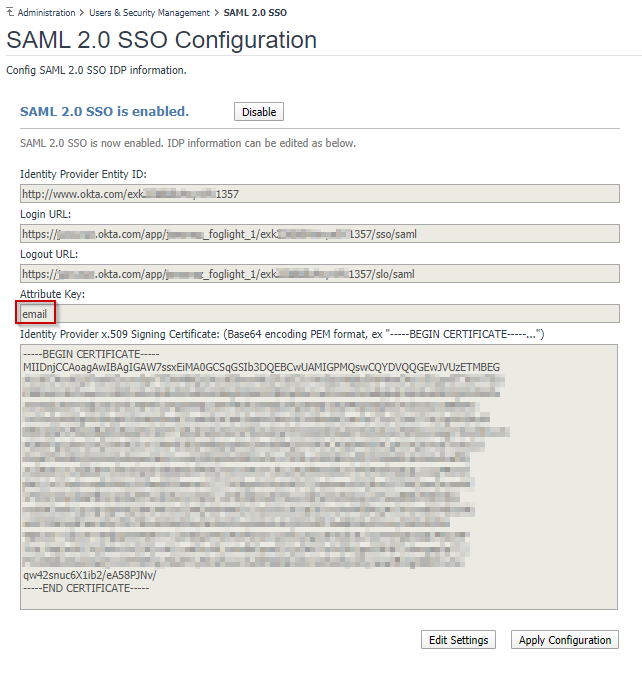
Task: Click the Apply Configuration button
Action: [x=565, y=640]
